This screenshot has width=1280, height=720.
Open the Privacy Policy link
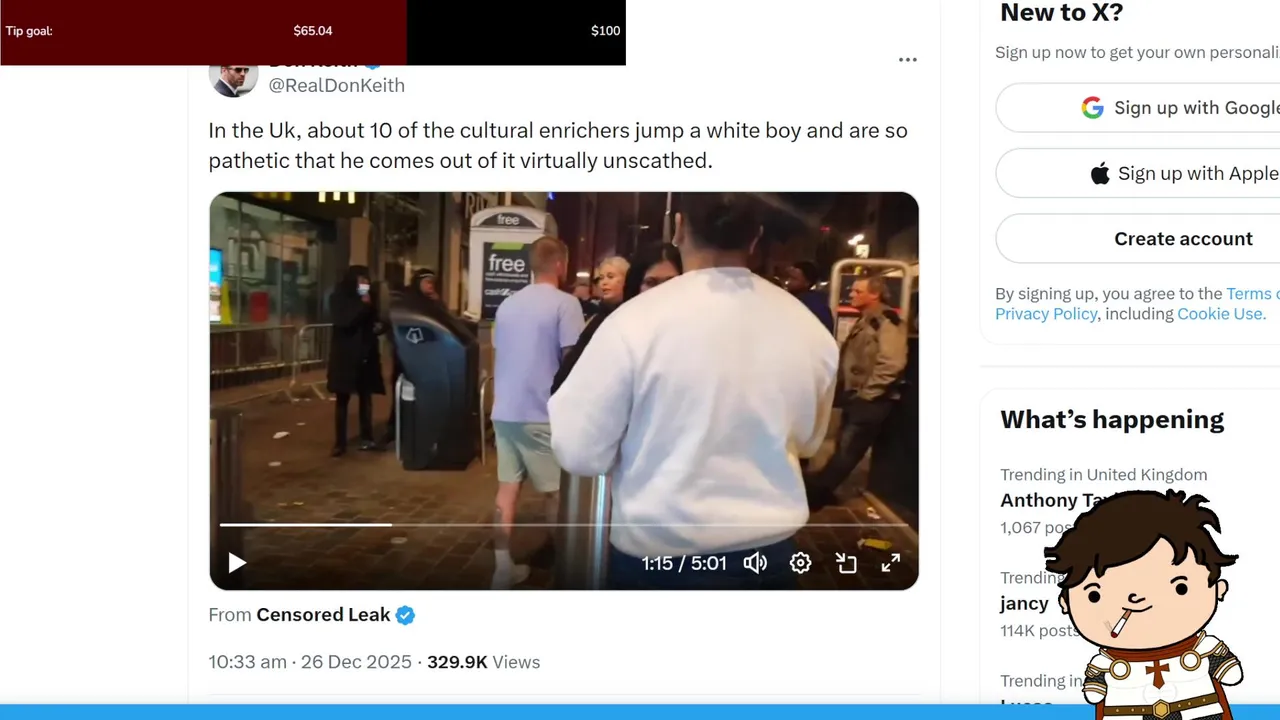tap(1046, 314)
